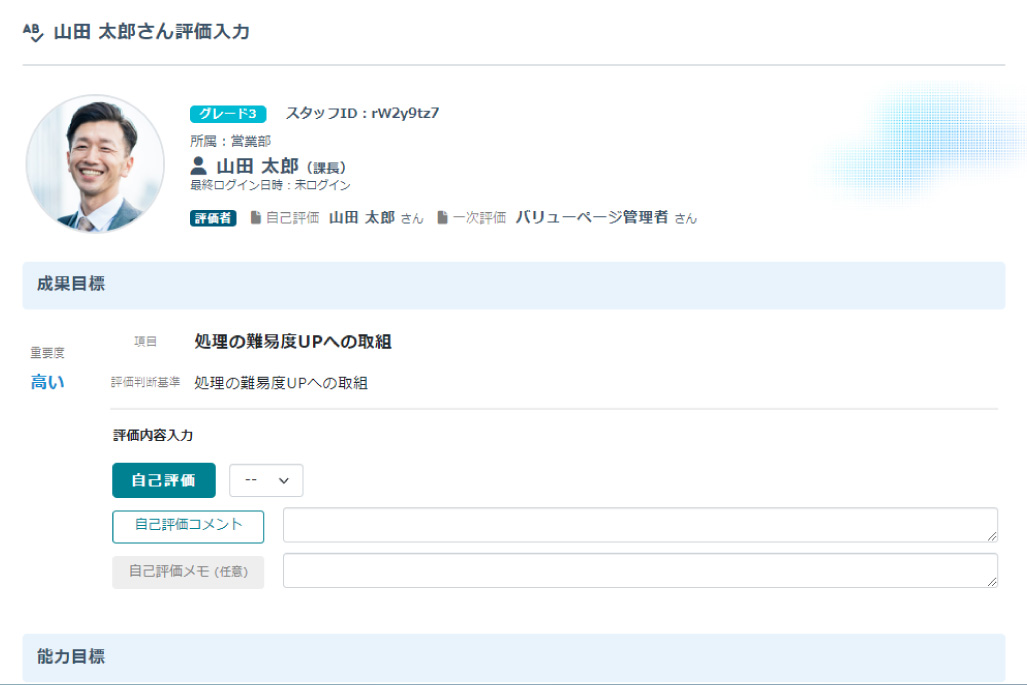The height and width of the screenshot is (685, 1027).
Task: Click resize handle of the 自己評価コメント textarea
Action: 992,536
